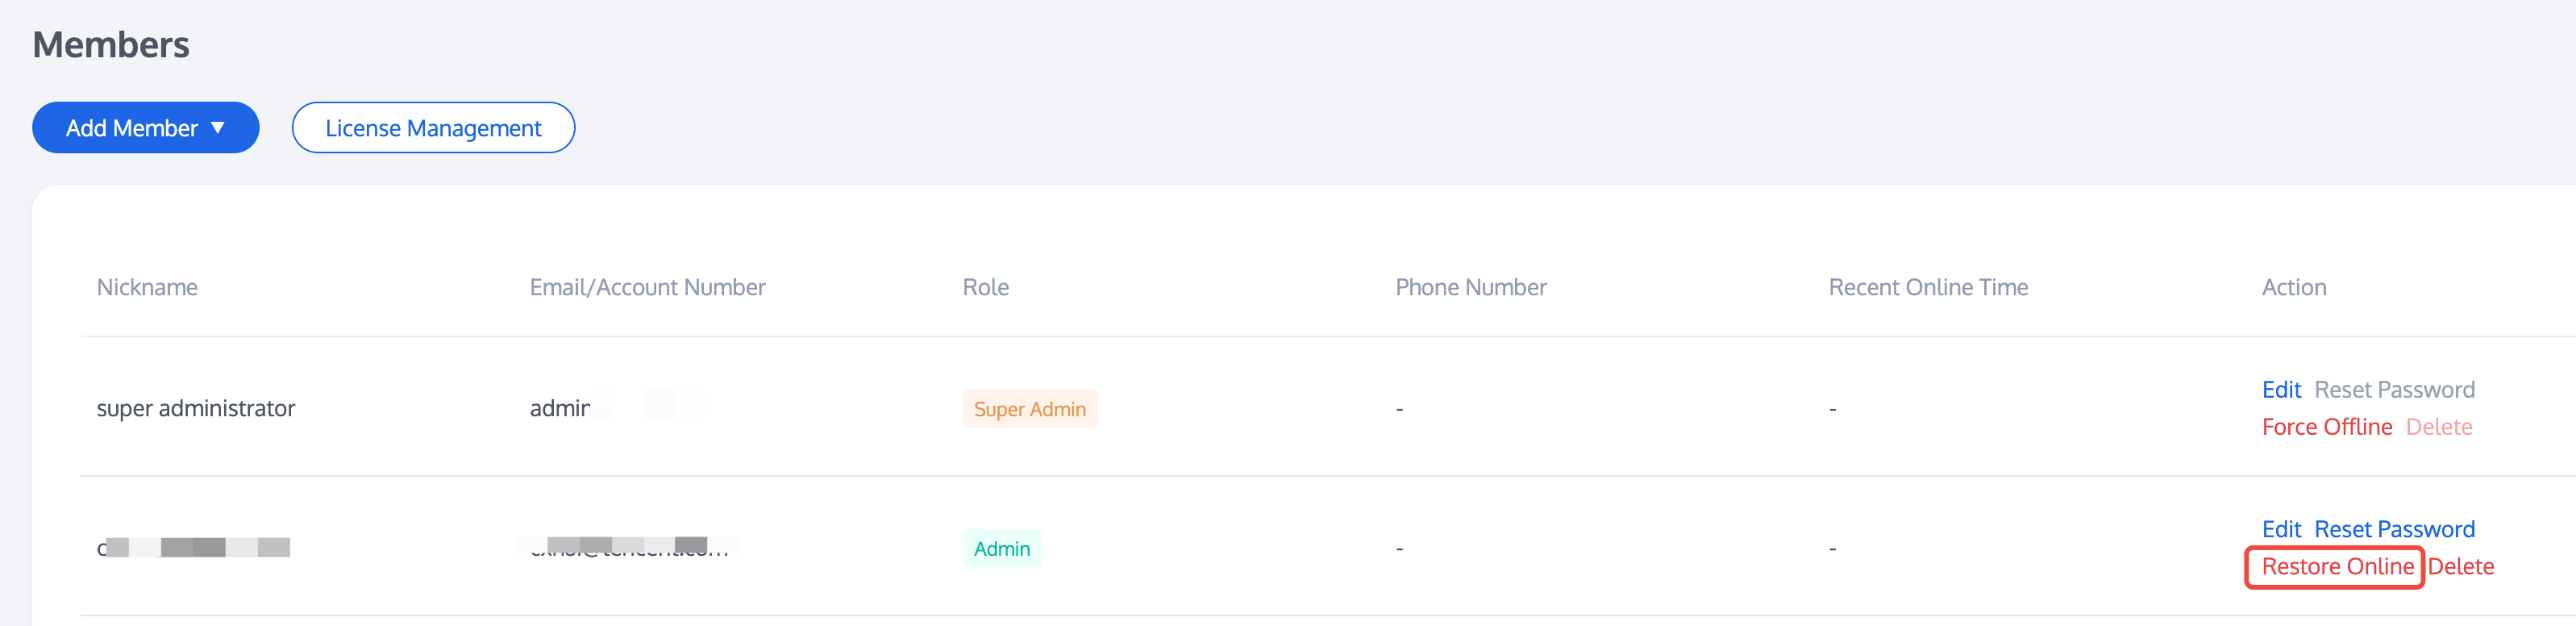Click the Email/Account Number column header
The width and height of the screenshot is (2576, 626).
point(647,288)
